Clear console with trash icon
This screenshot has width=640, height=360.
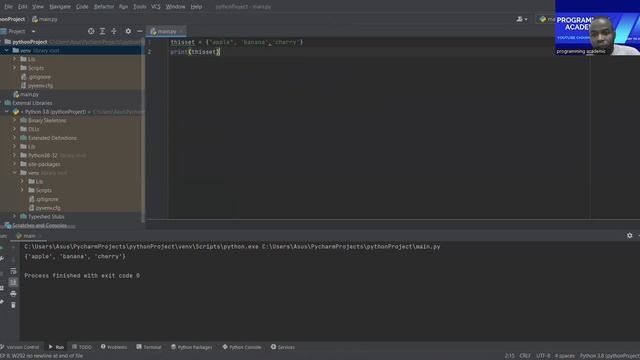13,305
